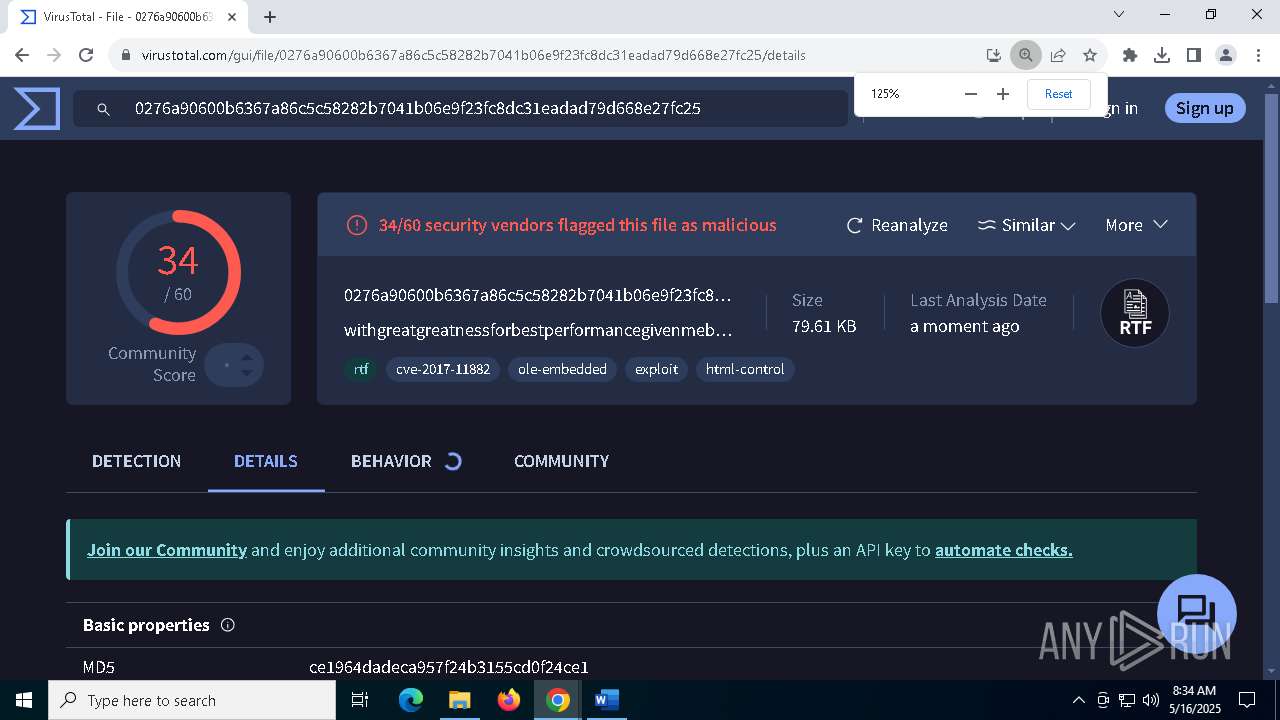Click the Sign up button

click(x=1205, y=108)
